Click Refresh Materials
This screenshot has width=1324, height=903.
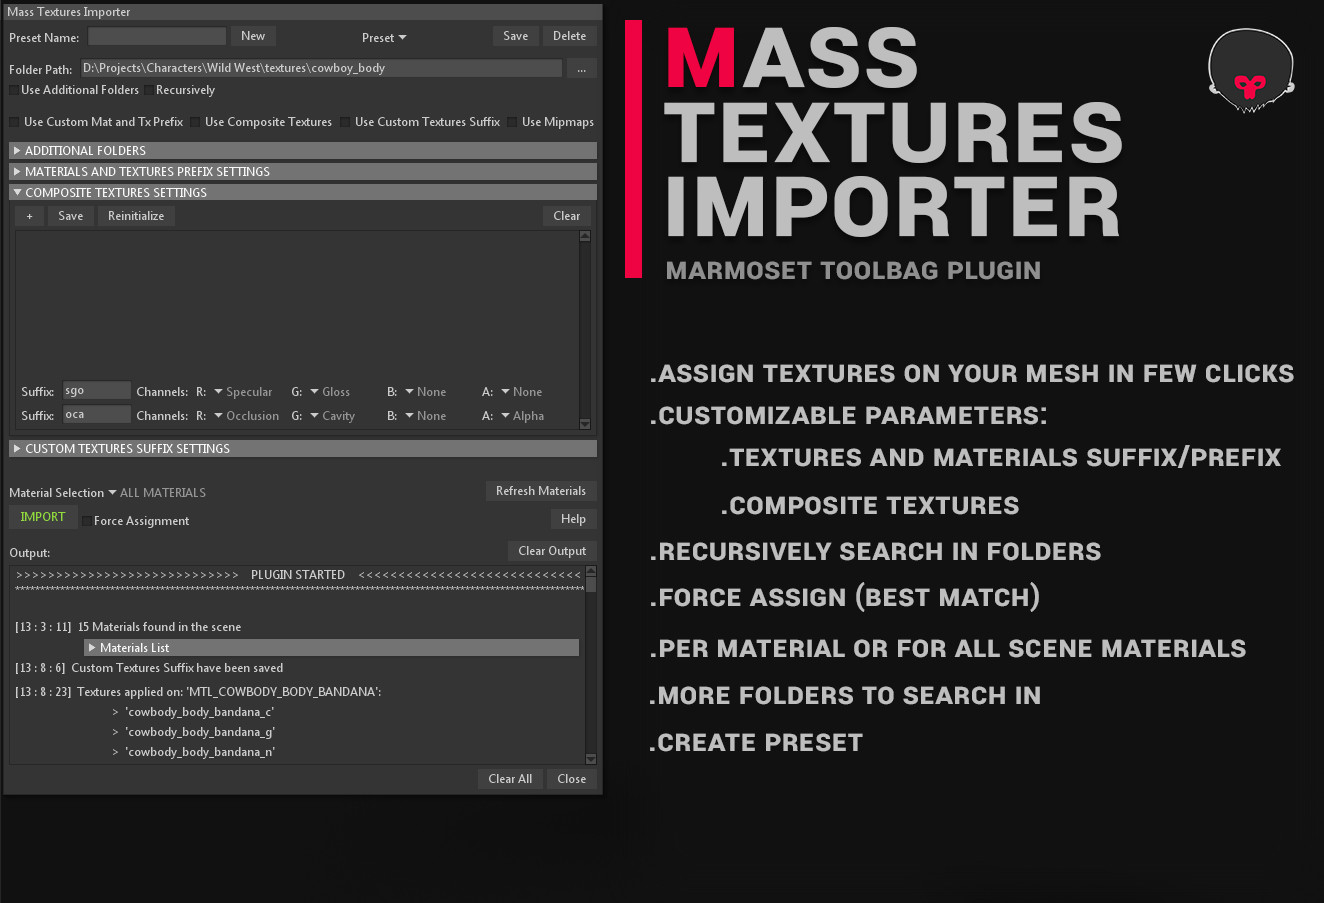click(x=541, y=490)
